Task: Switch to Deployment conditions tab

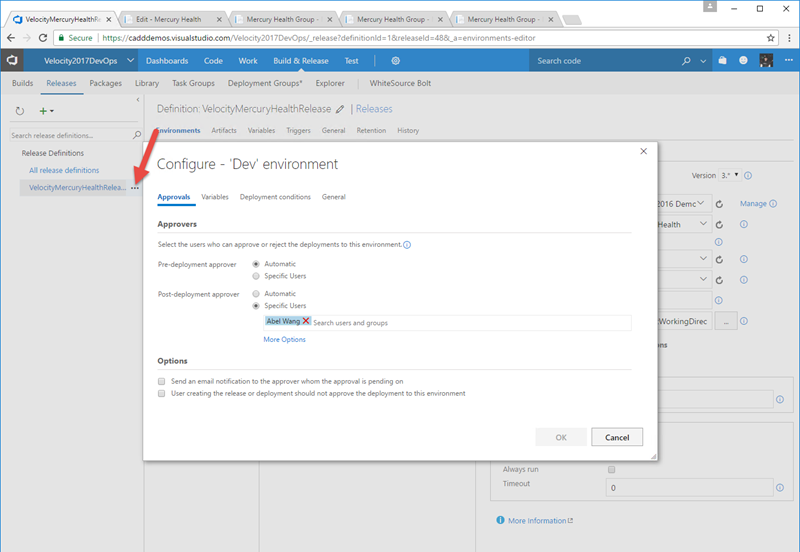Action: [275, 197]
